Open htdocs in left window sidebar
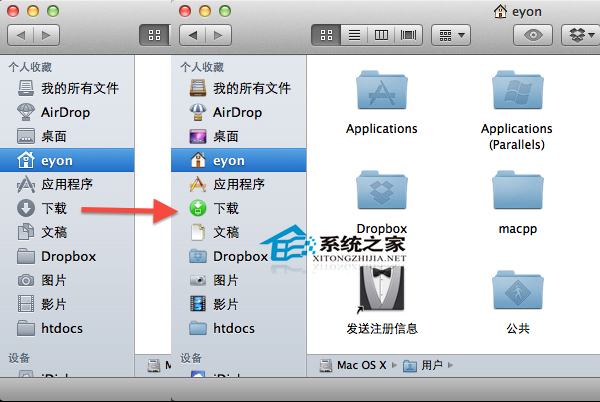Screen dimensions: 600x402 pos(67,328)
